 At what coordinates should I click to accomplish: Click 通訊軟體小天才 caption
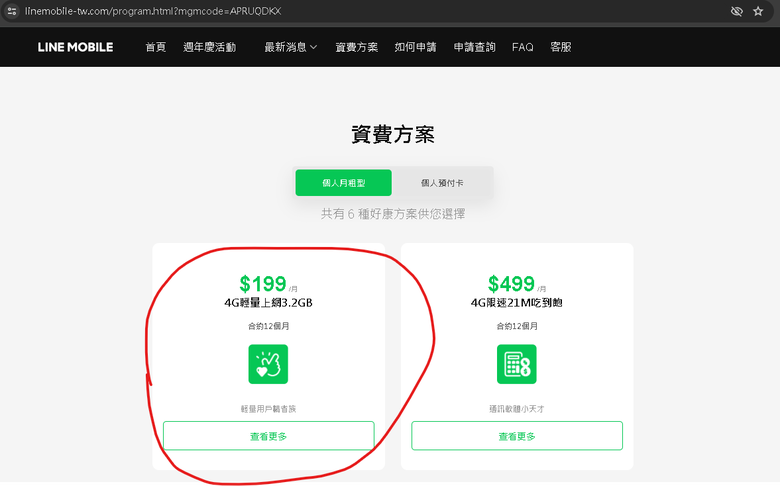[x=517, y=409]
